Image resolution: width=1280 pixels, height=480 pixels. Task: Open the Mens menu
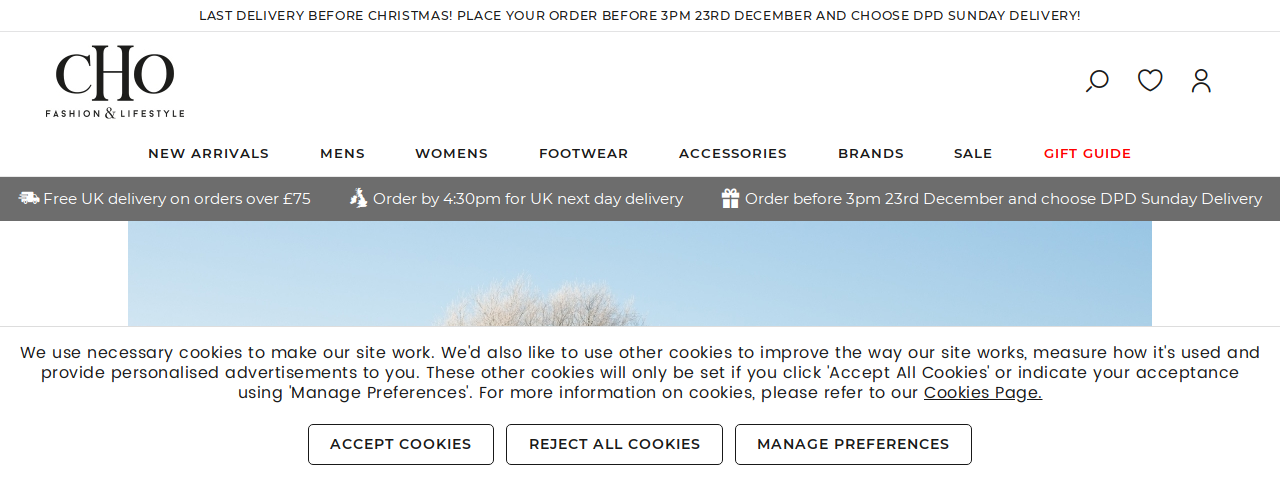click(342, 154)
